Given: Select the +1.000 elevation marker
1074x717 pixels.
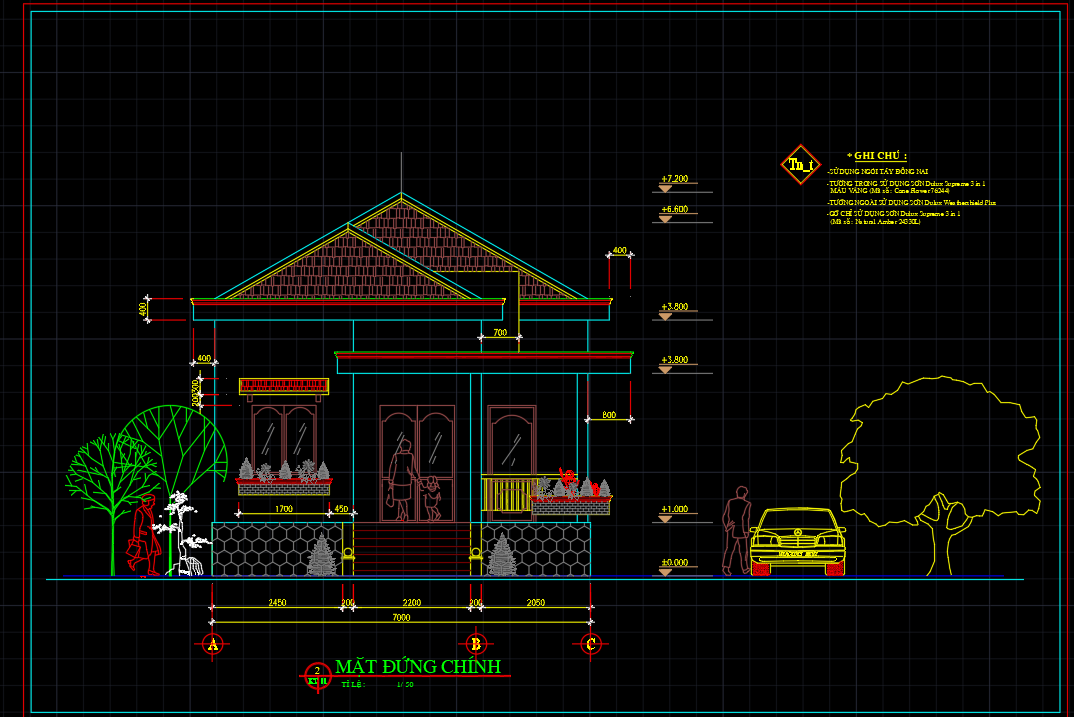Looking at the screenshot, I should click(674, 510).
